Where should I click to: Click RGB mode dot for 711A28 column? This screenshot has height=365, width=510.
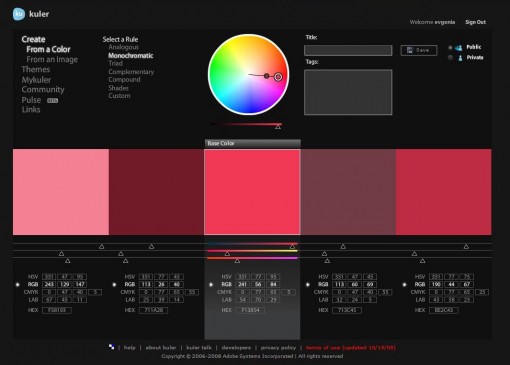(x=114, y=285)
